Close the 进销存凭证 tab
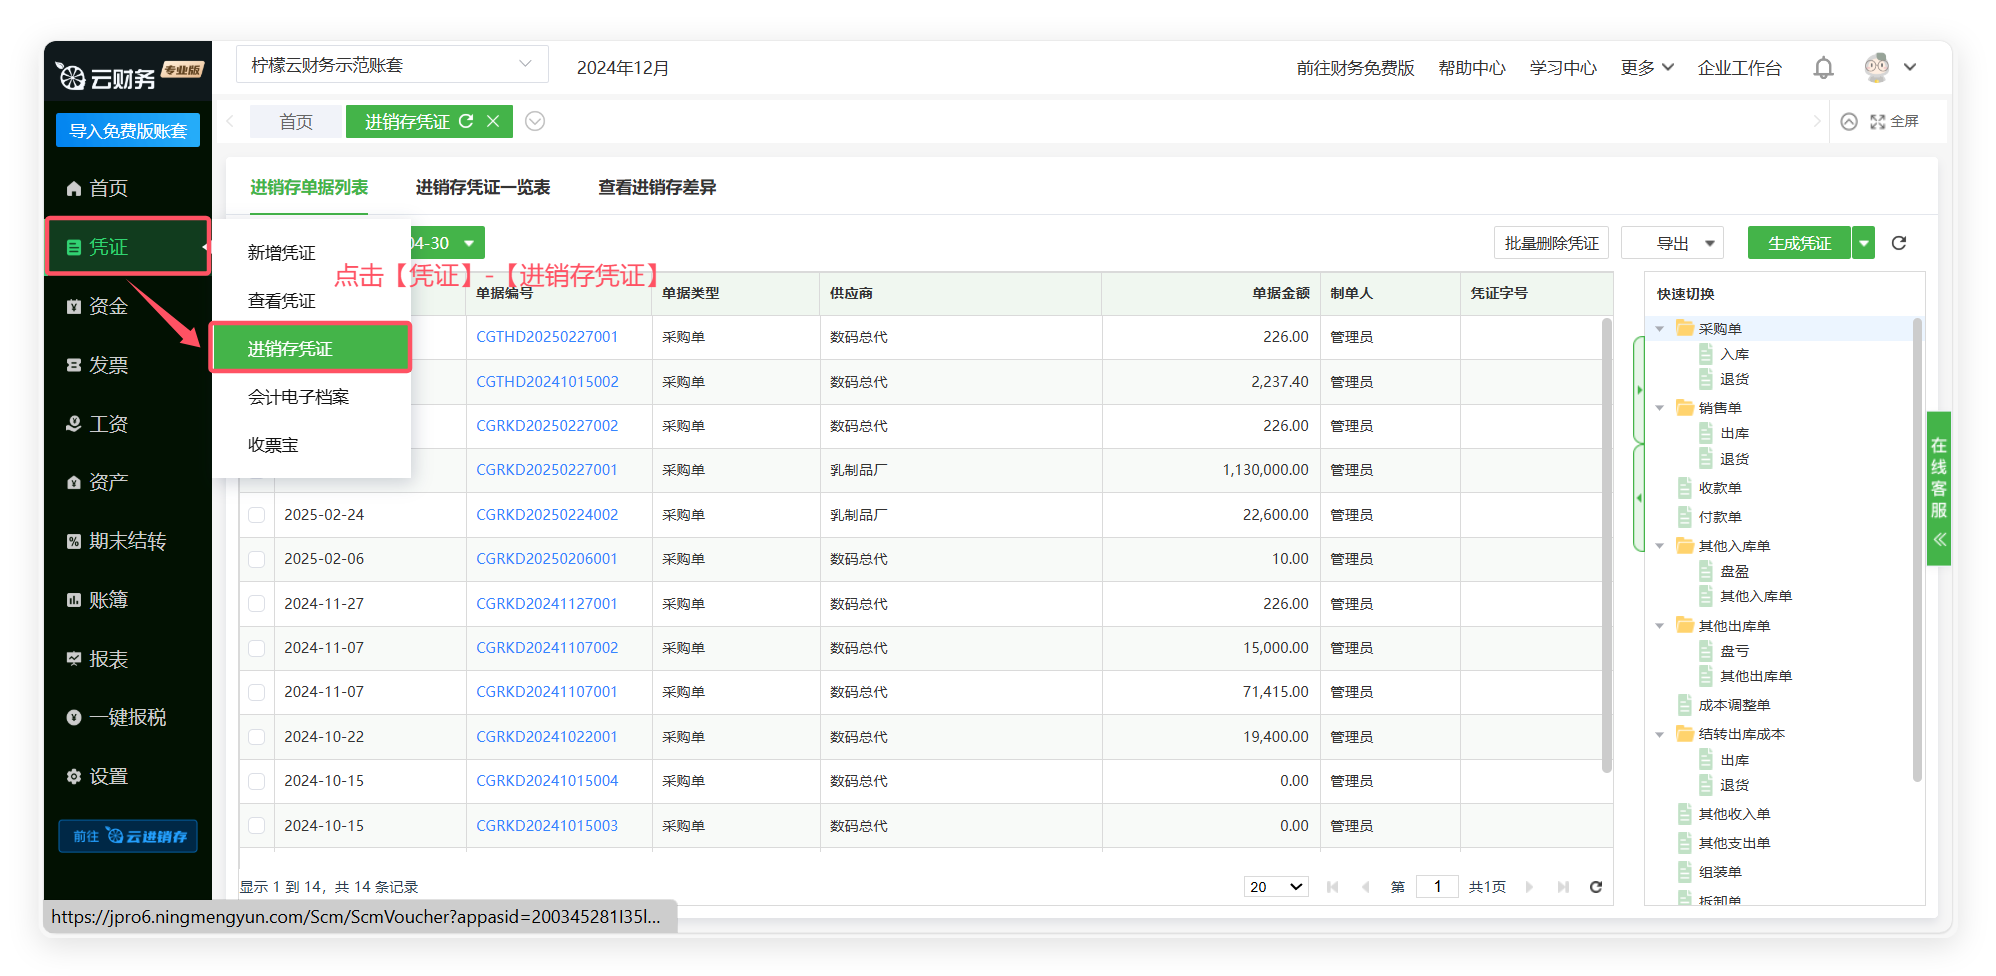This screenshot has height=976, width=1996. pos(493,121)
